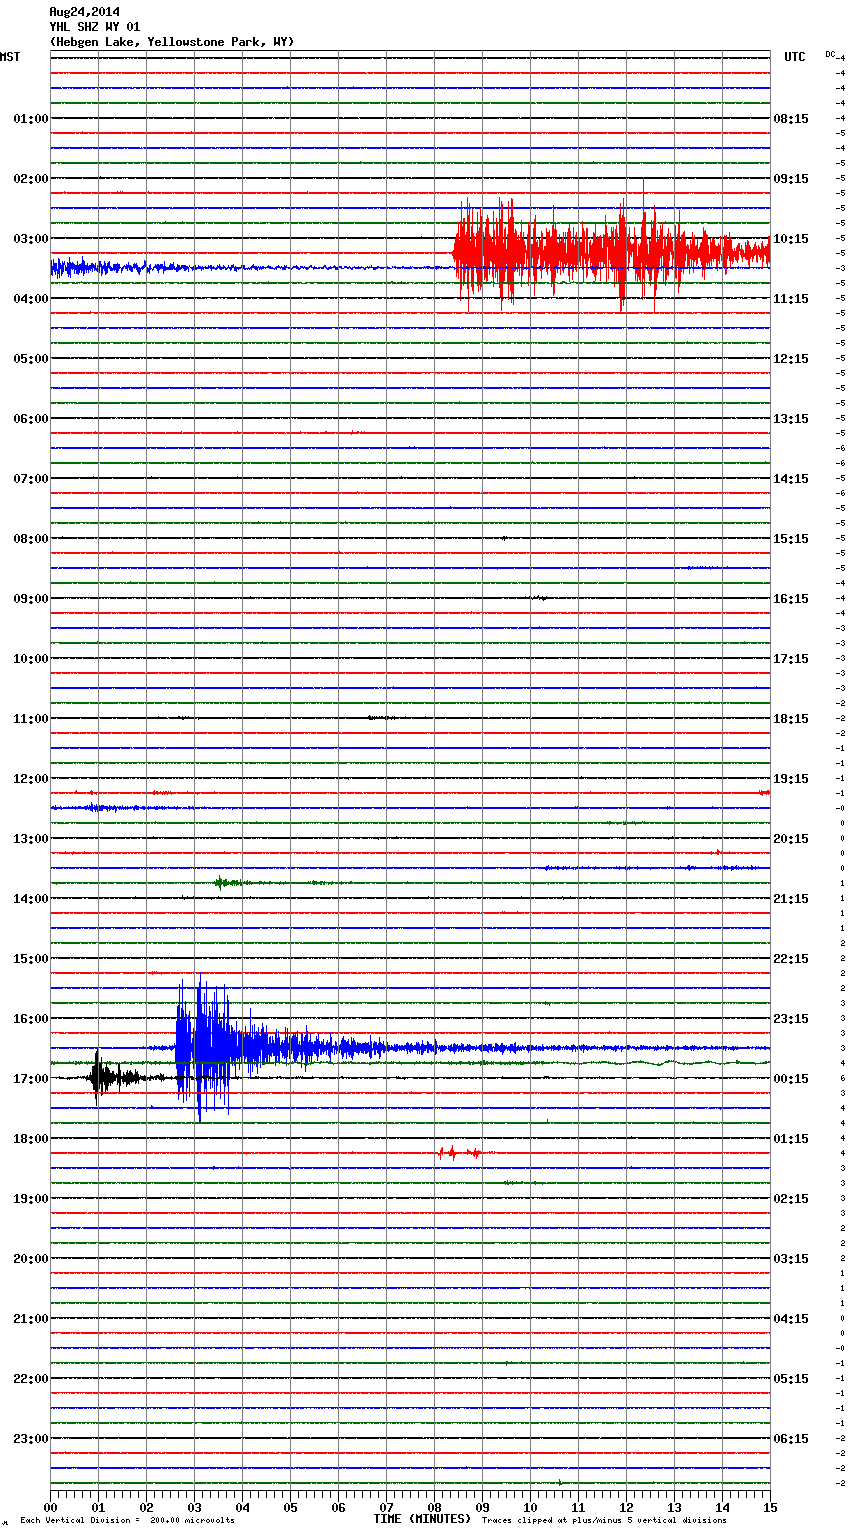
Task: Click the 08:15 UTC time label
Action: [x=791, y=119]
